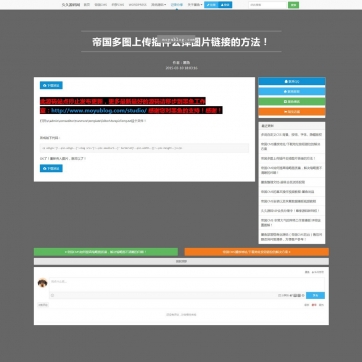Click the blue login button with user icon
362x362 pixels.
click(225, 5)
